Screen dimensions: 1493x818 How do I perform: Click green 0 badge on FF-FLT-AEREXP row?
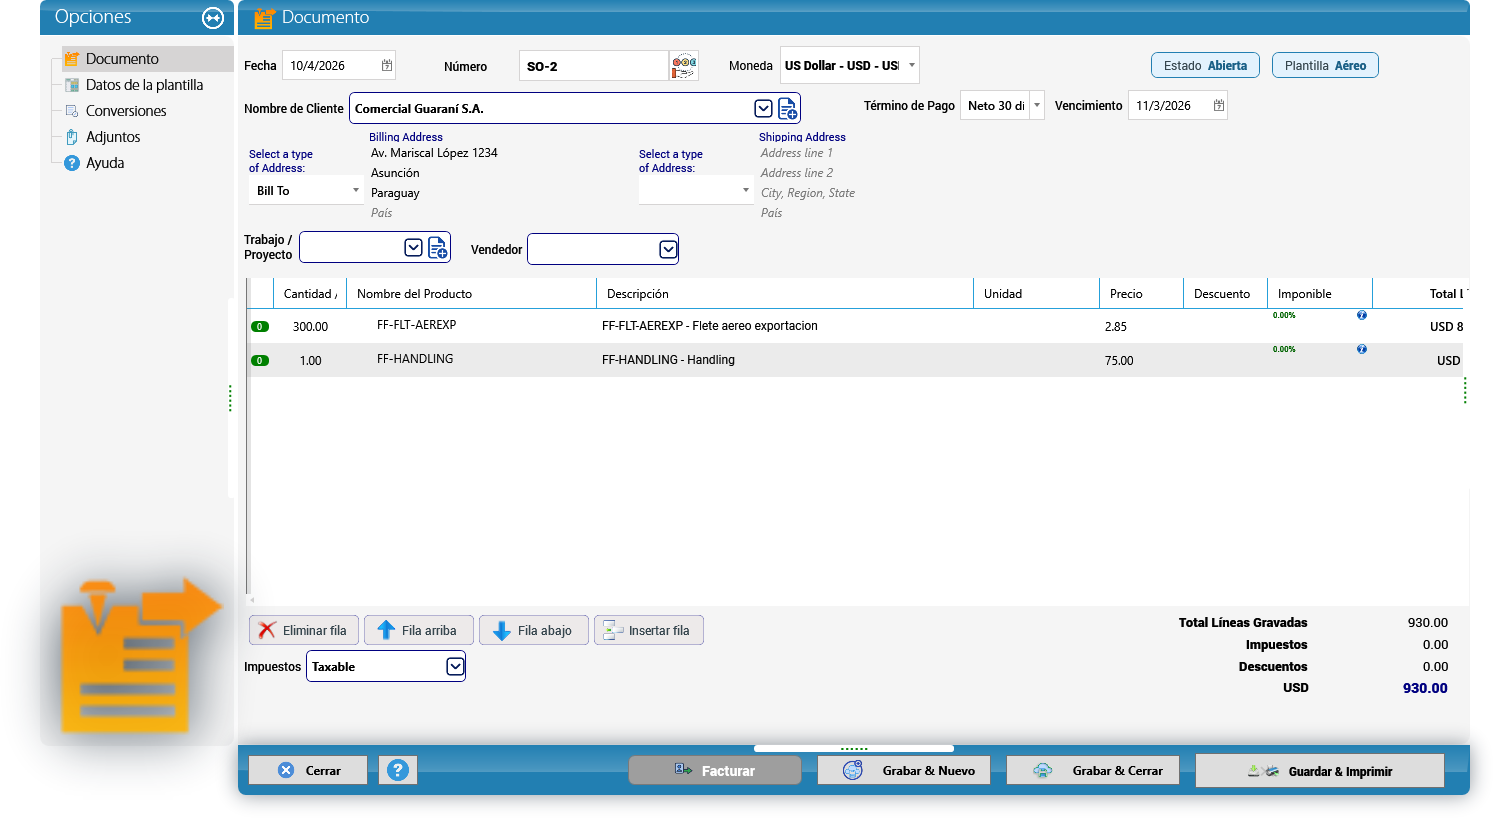click(x=260, y=327)
